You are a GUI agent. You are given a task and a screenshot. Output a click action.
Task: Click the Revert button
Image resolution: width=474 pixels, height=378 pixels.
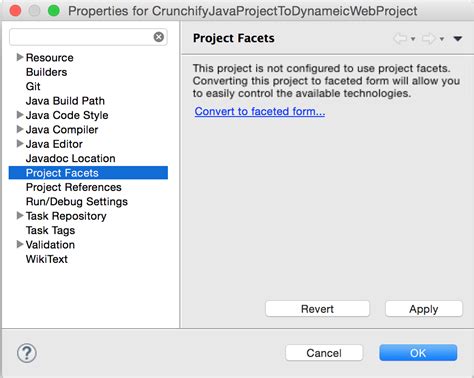(x=317, y=309)
